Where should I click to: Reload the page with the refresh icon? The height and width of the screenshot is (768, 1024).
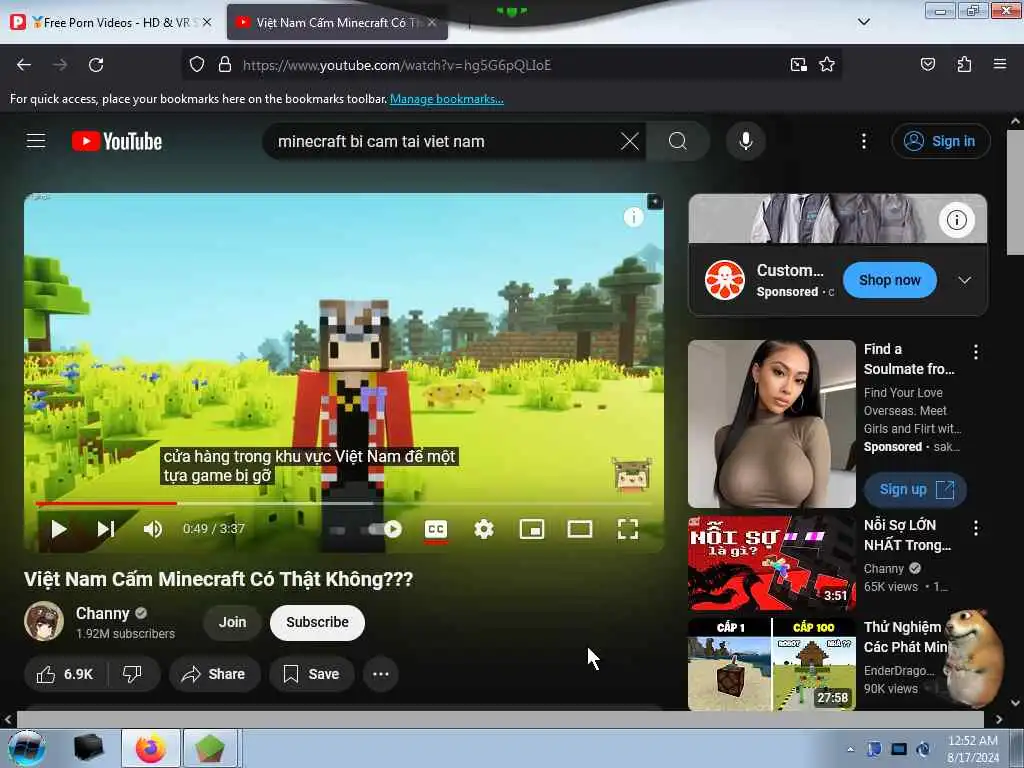point(96,65)
